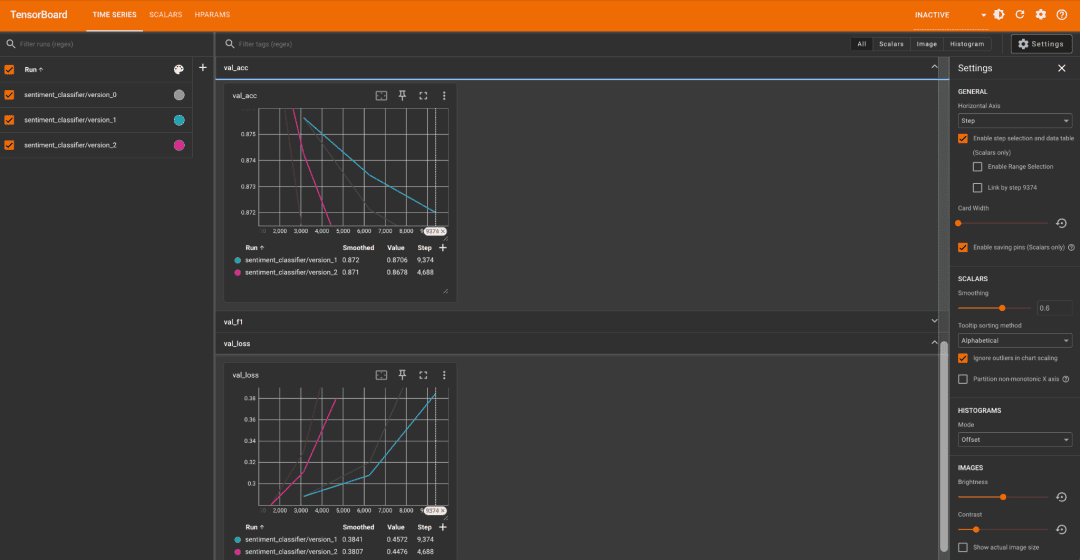Image resolution: width=1080 pixels, height=560 pixels.
Task: Uncheck sentiment_classifier/version_0 run
Action: pos(10,95)
